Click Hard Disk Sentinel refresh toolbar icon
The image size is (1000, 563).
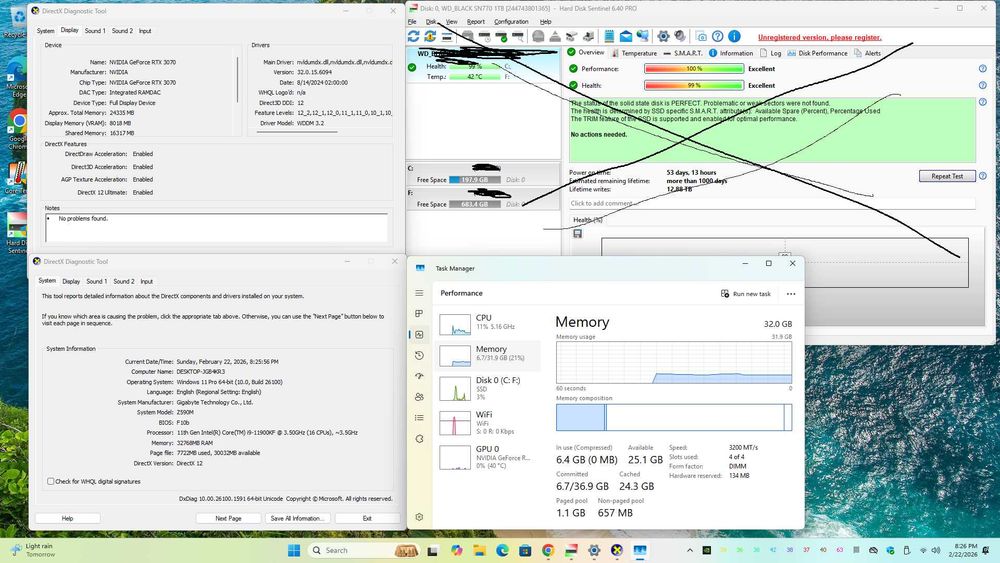coord(414,37)
